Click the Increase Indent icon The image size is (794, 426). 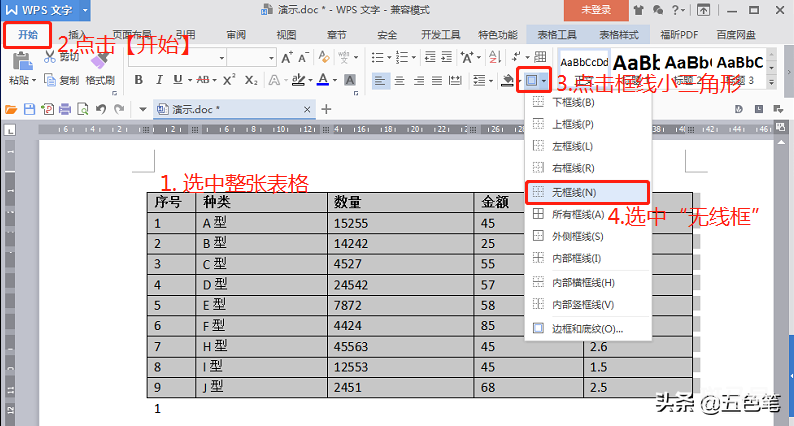tap(447, 57)
